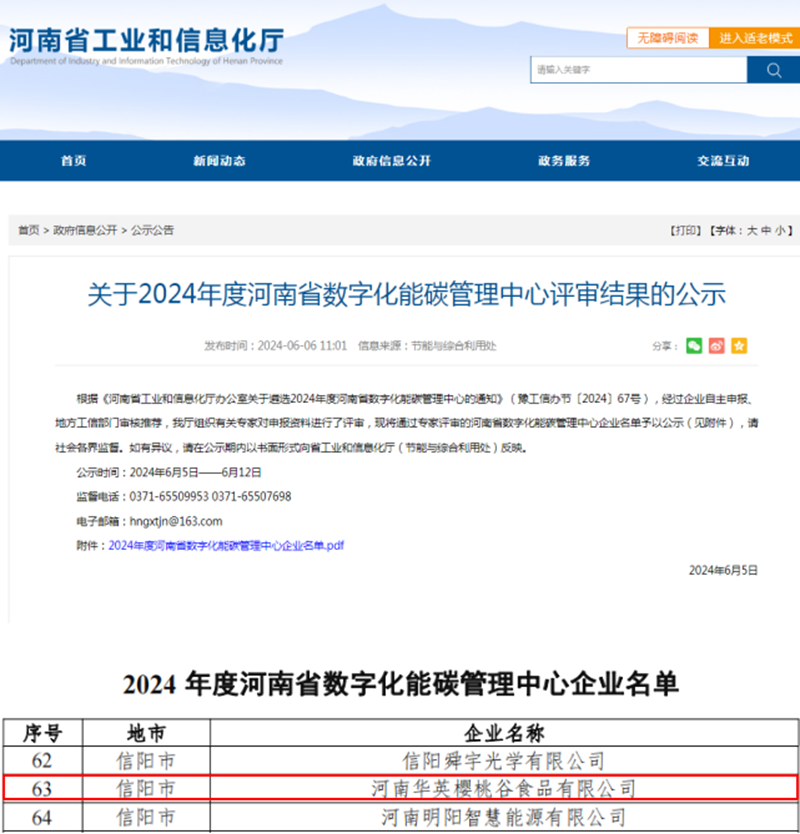This screenshot has height=834, width=800.
Task: Share the article via WeChat icon
Action: pyautogui.click(x=694, y=345)
